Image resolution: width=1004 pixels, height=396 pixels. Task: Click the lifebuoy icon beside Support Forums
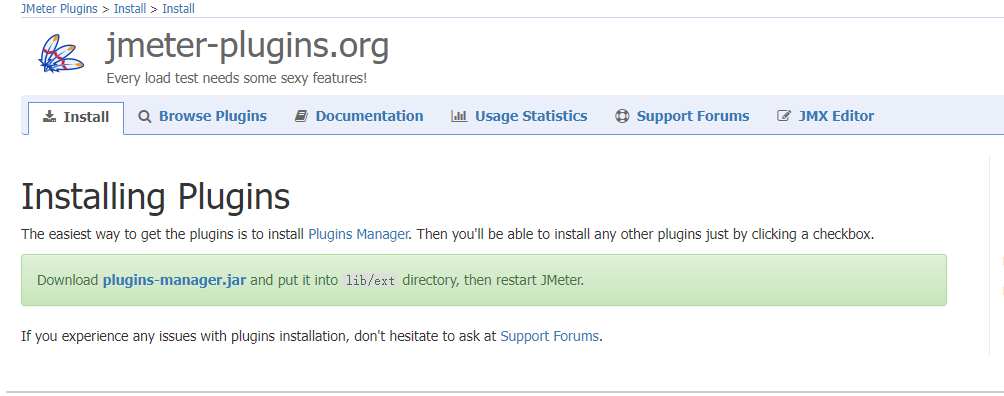622,116
